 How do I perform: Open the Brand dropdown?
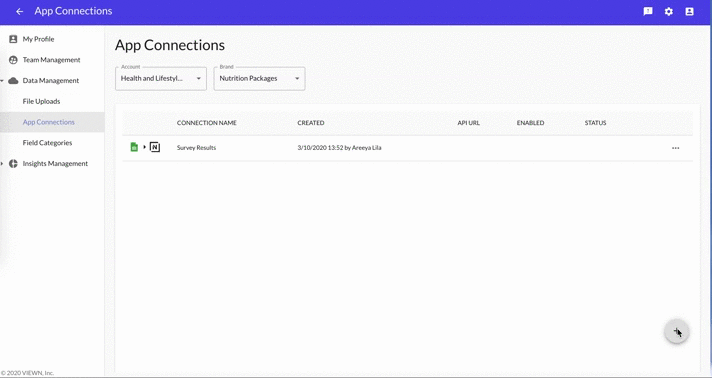click(259, 79)
